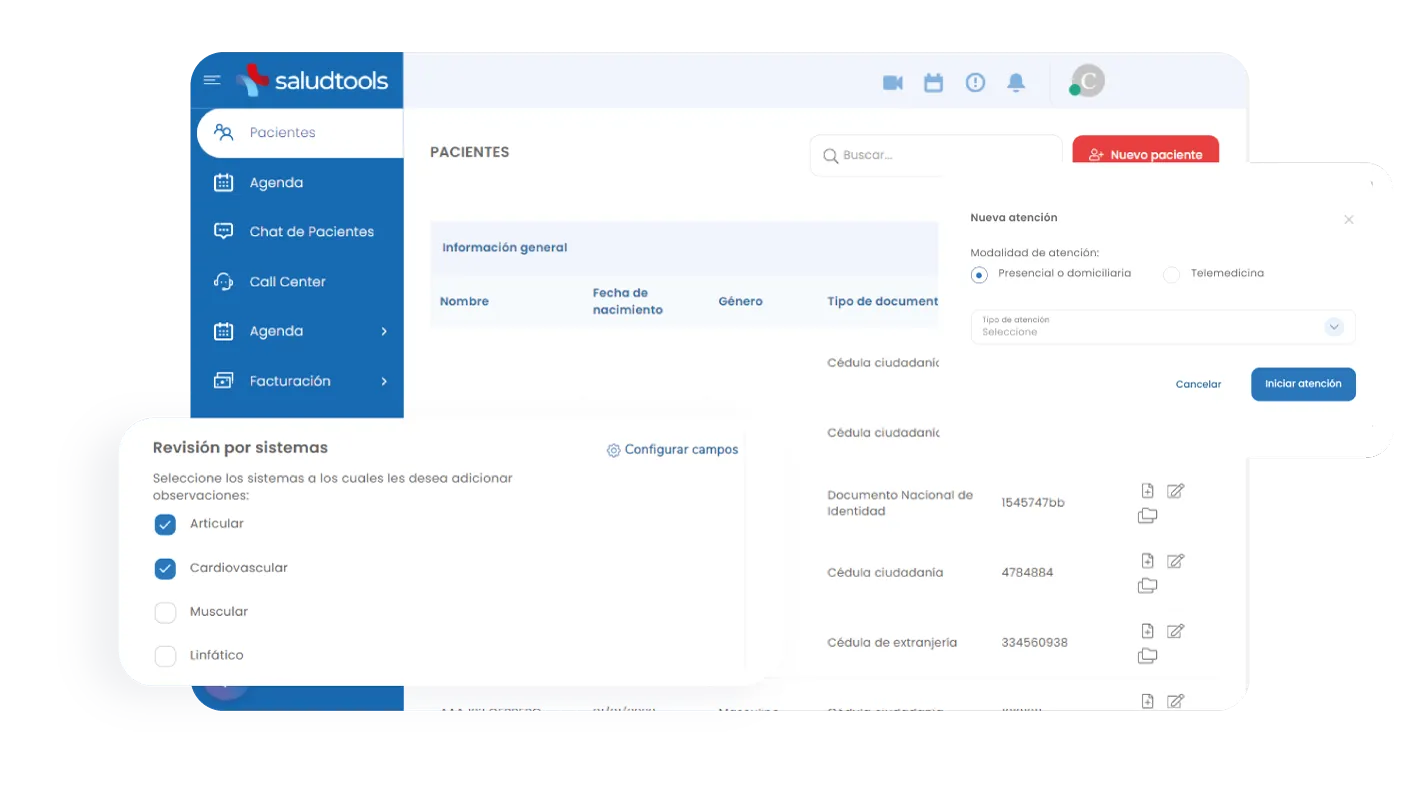Viewport: 1420px width, 811px height.
Task: Open the video call icon in the top bar
Action: point(891,83)
